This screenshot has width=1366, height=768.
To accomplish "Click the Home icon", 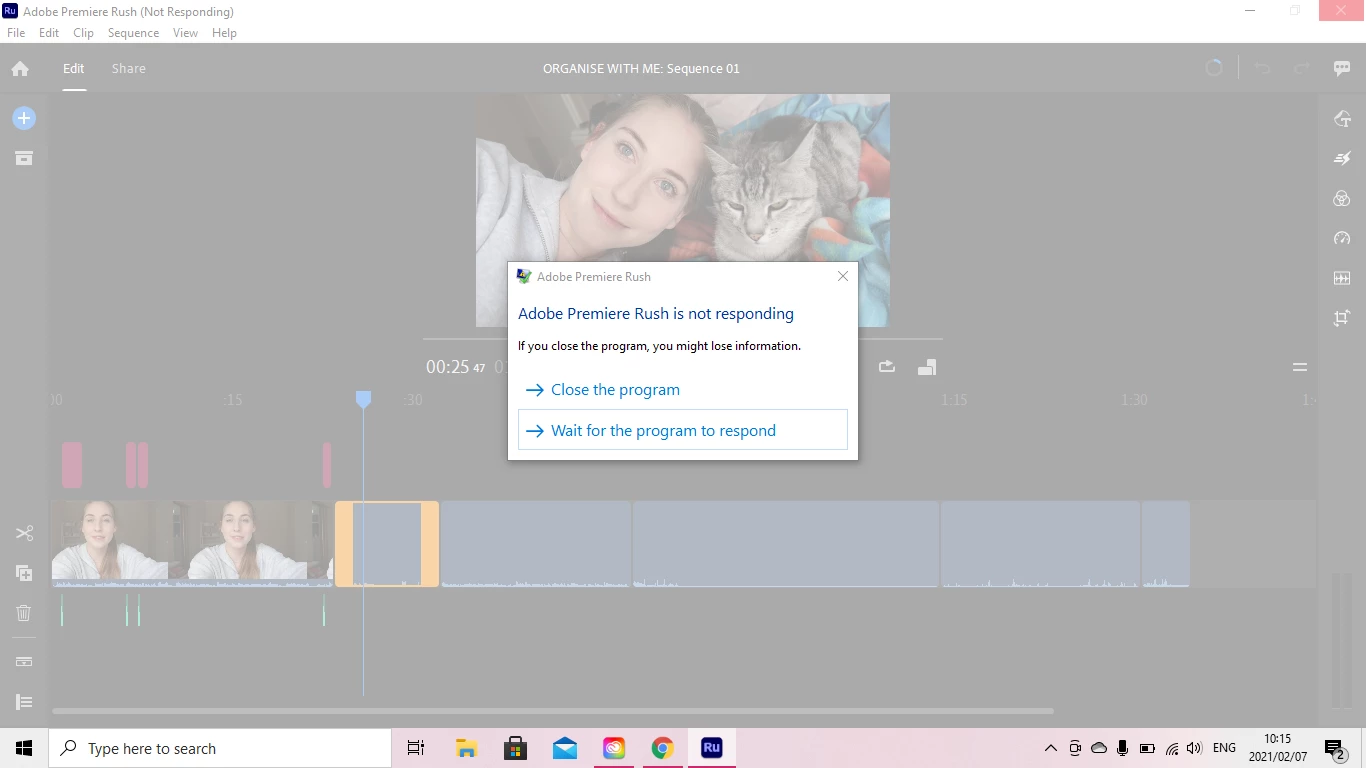I will [x=20, y=69].
